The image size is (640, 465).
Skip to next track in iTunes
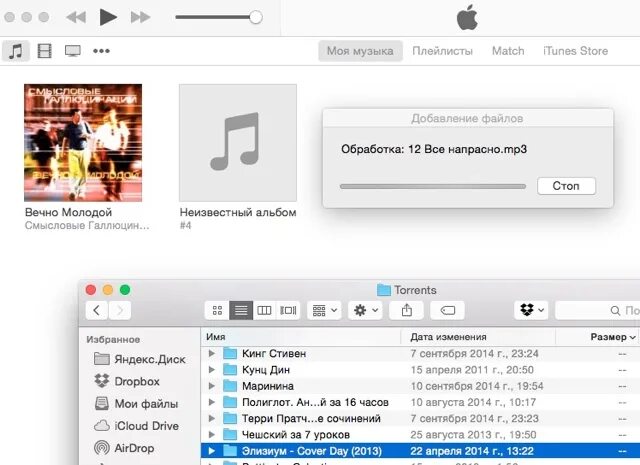140,17
